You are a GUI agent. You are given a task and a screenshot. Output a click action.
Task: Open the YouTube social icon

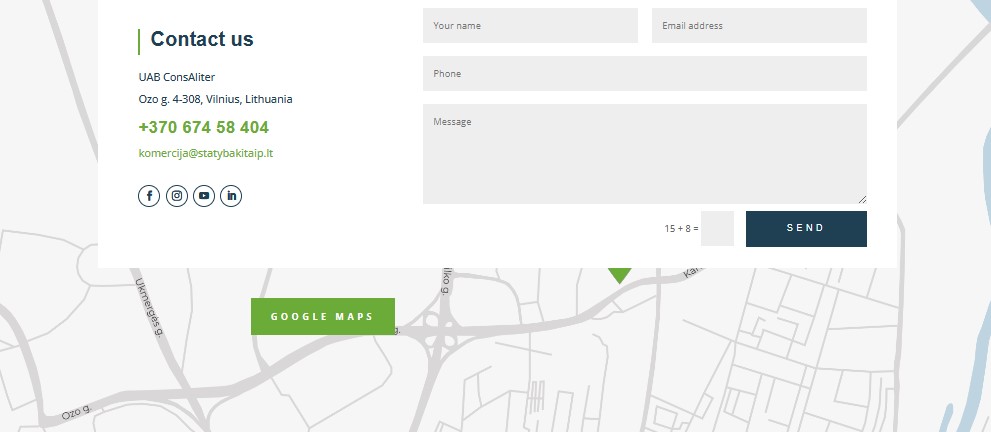pyautogui.click(x=204, y=196)
